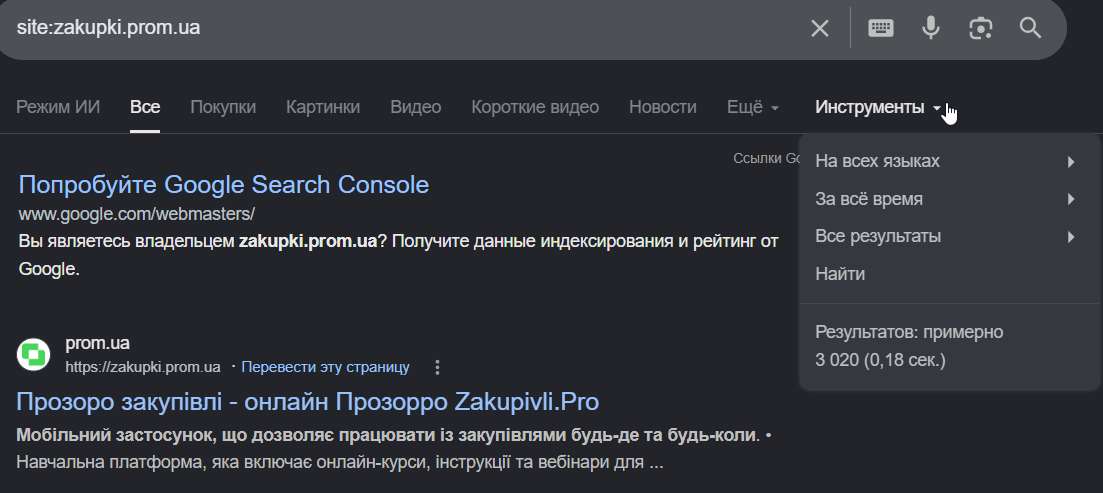Open the Картинки tab

coord(323,107)
